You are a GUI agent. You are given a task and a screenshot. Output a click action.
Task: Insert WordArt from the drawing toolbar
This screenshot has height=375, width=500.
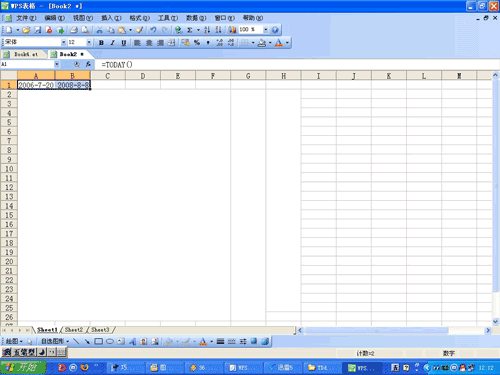point(132,341)
